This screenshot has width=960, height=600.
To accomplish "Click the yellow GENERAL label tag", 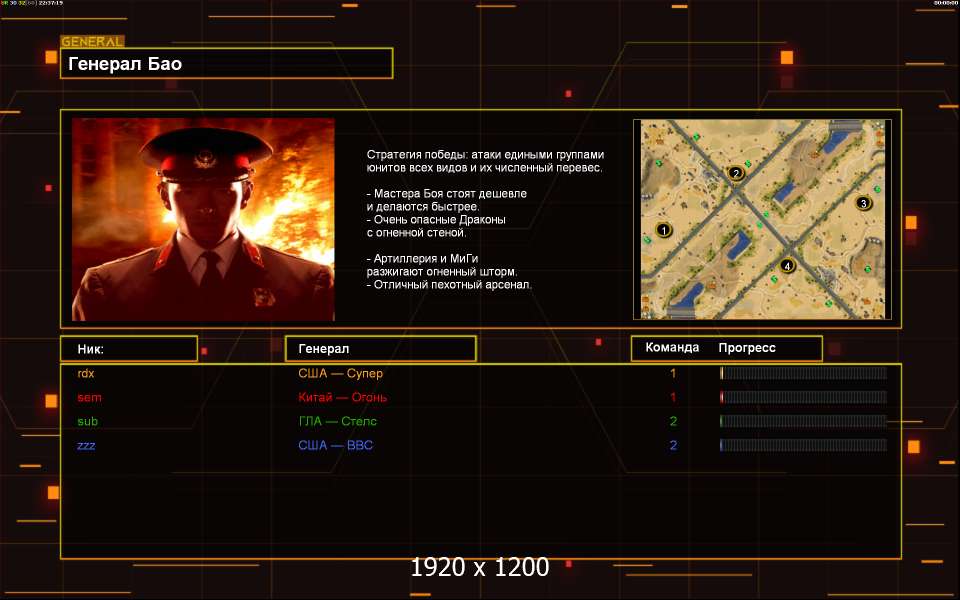I will pos(92,42).
